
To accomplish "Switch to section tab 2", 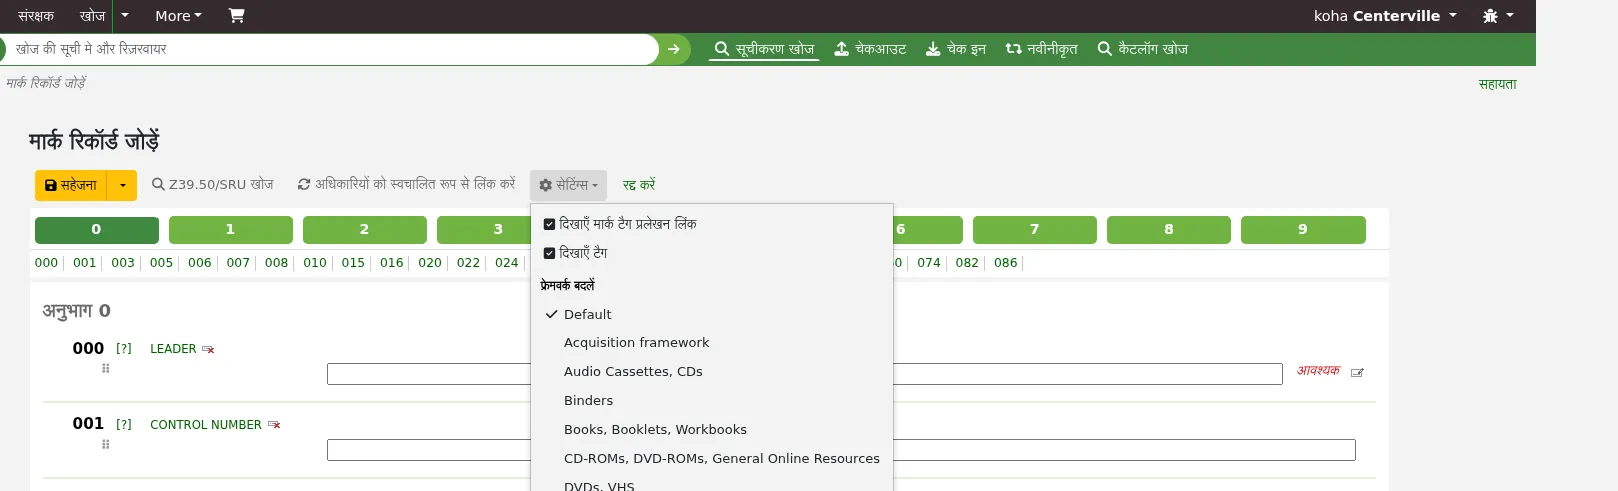I will 365,230.
